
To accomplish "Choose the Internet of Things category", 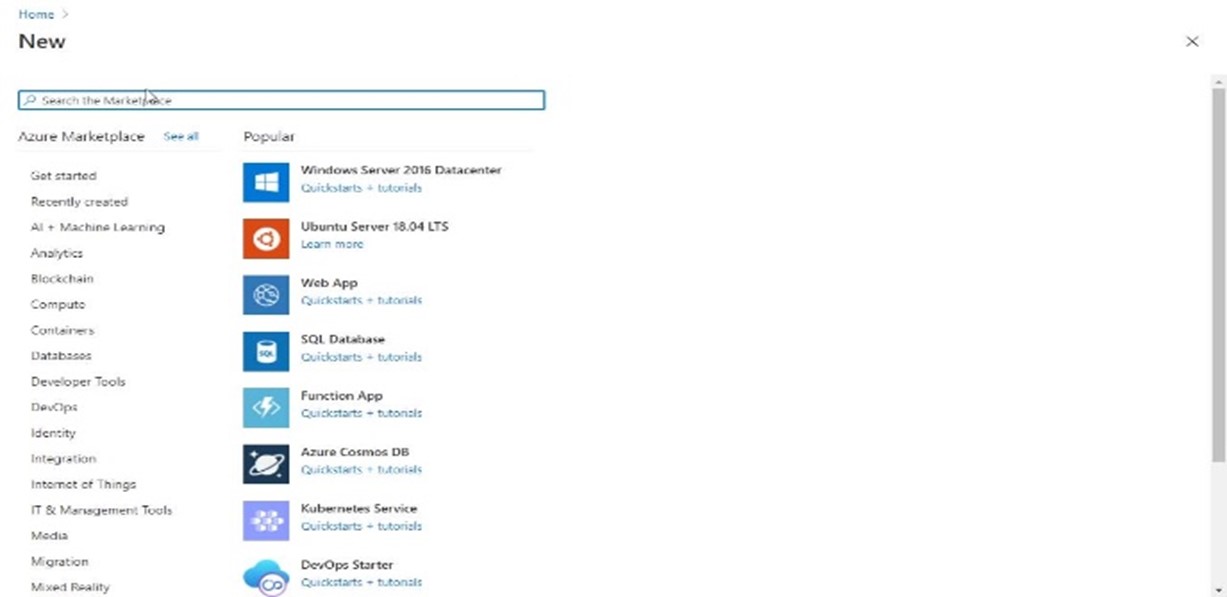I will 83,484.
